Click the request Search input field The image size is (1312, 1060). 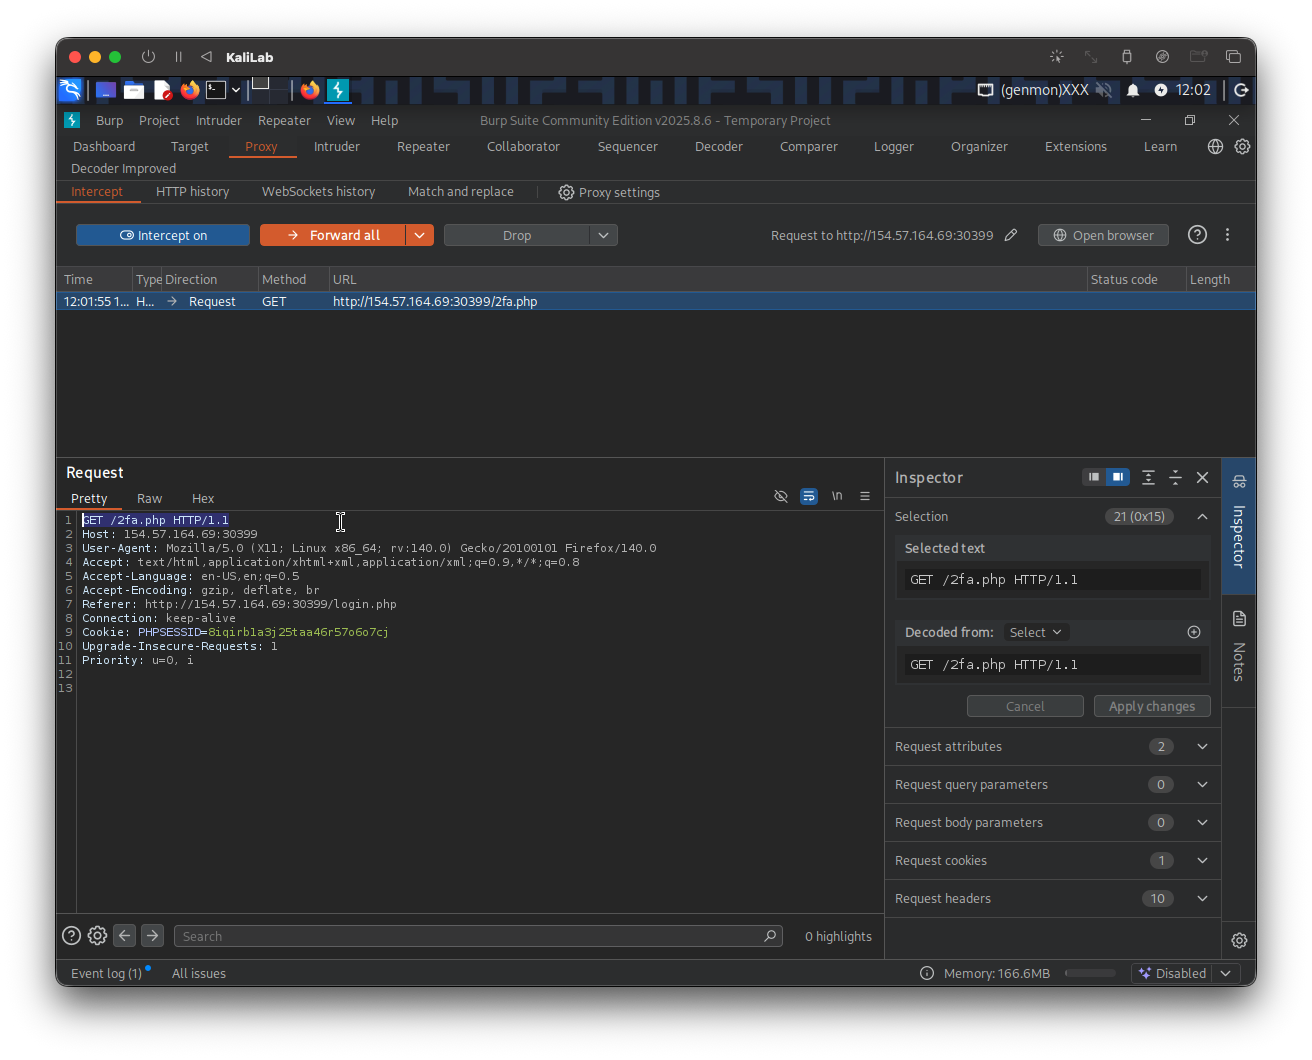[468, 936]
